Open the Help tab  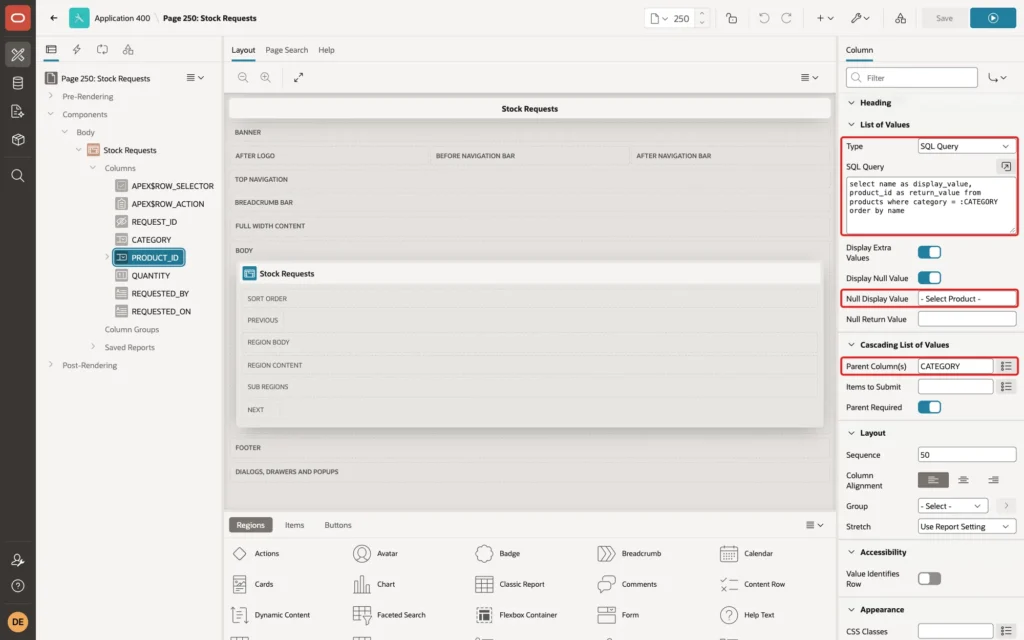(x=326, y=50)
